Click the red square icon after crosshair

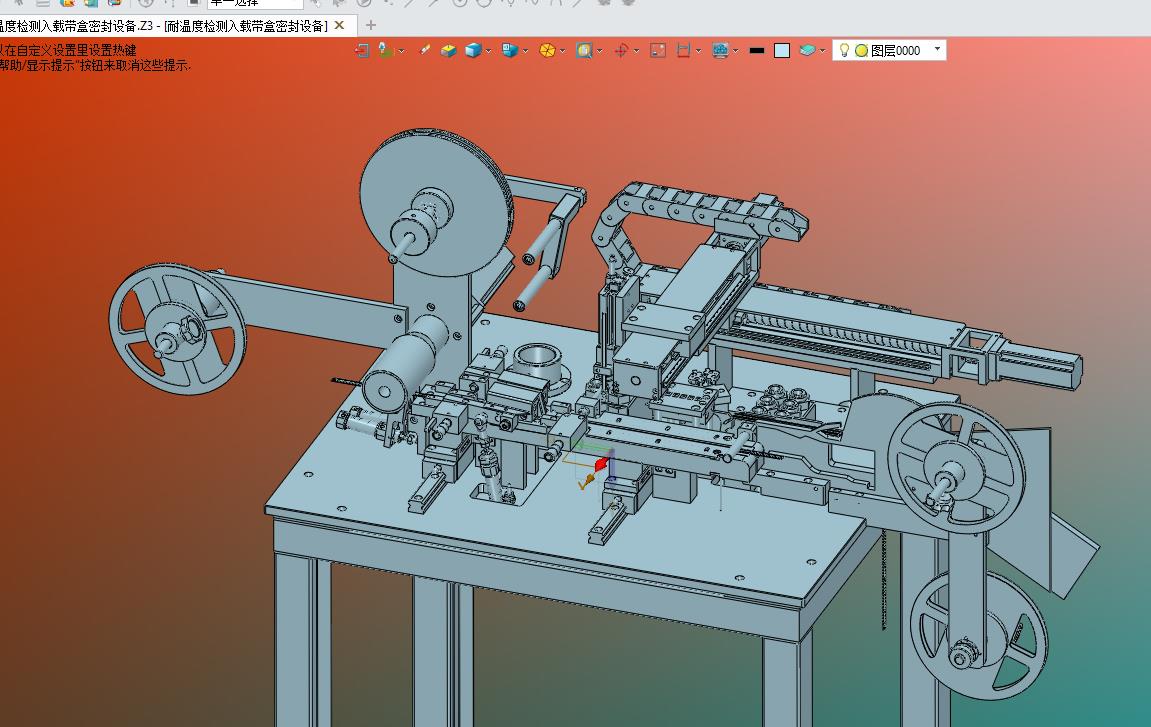[658, 50]
